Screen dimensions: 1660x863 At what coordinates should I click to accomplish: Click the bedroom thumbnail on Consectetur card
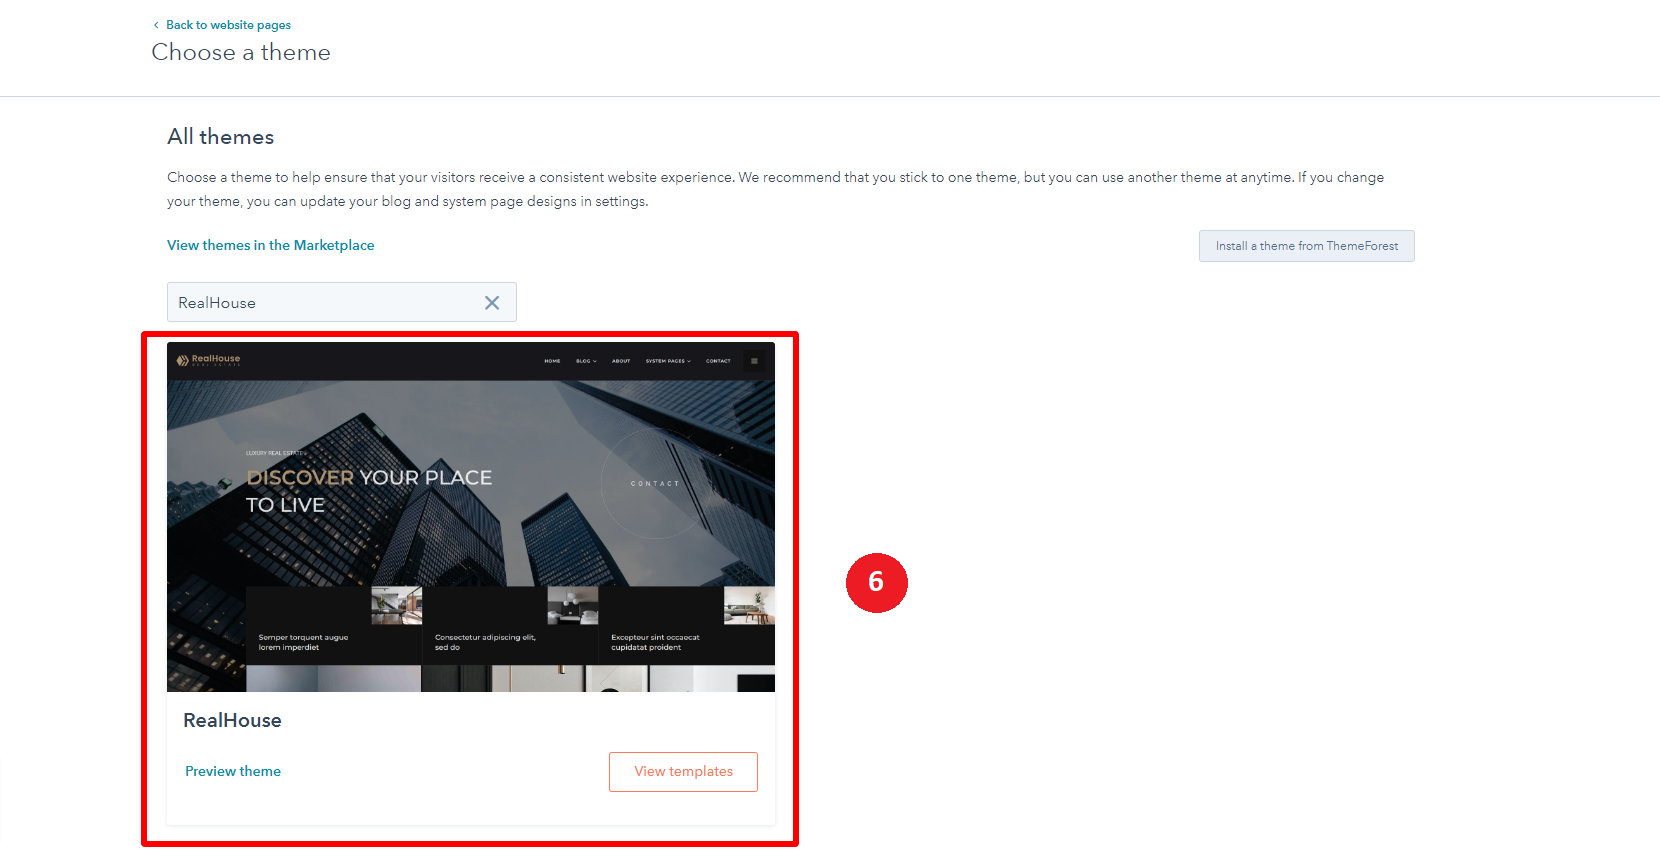click(x=573, y=605)
